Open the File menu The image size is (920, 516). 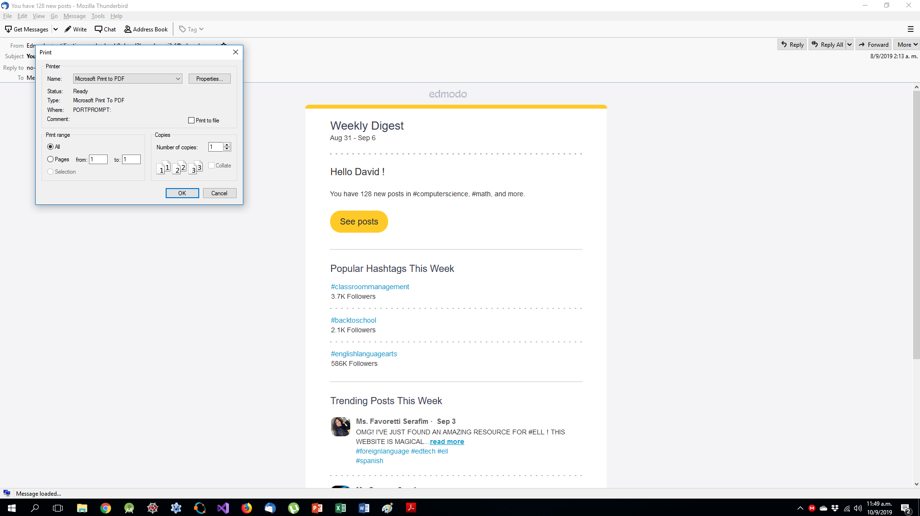(x=7, y=16)
